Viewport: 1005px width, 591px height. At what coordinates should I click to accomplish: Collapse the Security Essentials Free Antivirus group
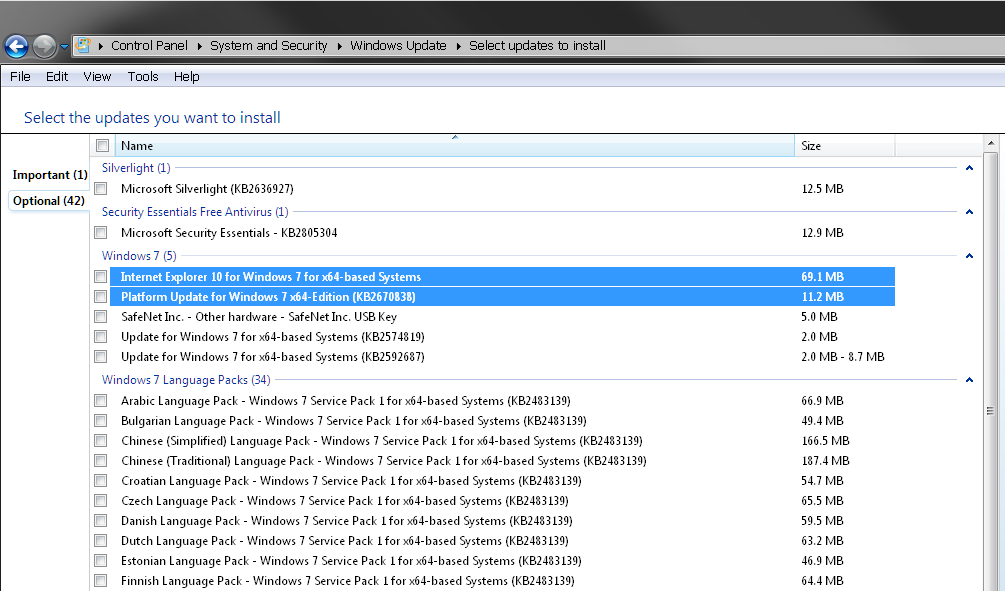click(969, 212)
